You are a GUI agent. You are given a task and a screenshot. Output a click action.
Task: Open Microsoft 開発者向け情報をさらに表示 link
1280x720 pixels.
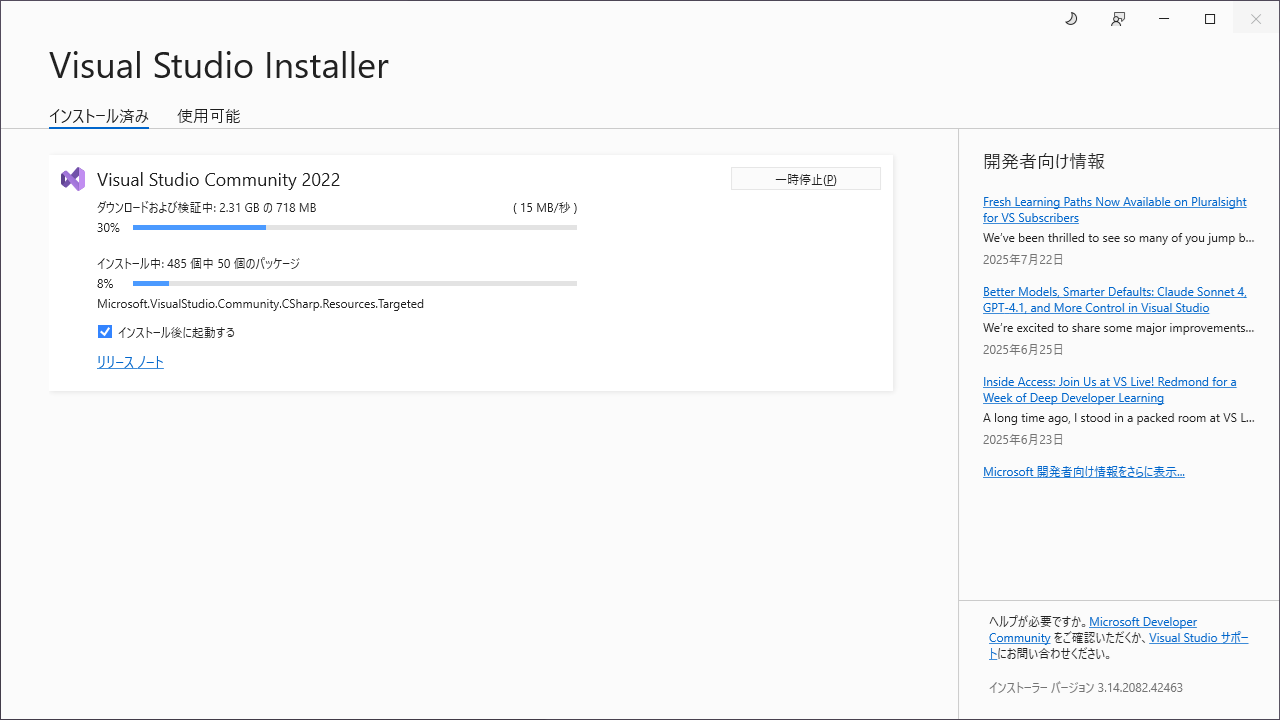(x=1084, y=472)
